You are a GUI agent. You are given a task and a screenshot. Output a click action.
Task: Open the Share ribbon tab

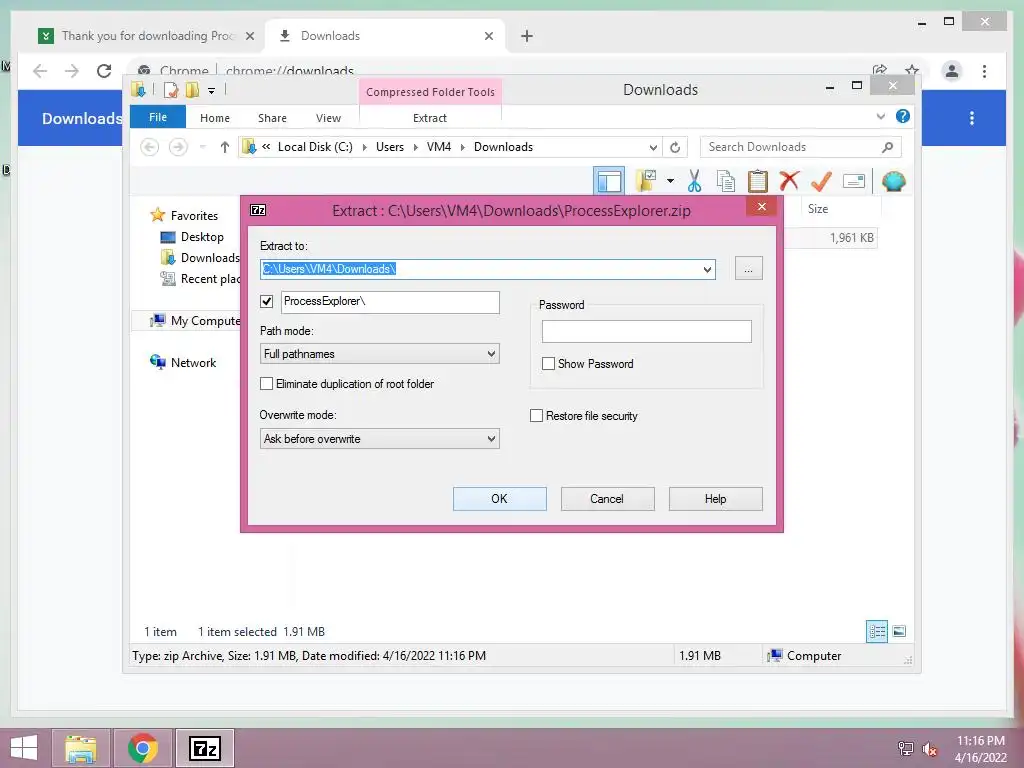tap(272, 118)
